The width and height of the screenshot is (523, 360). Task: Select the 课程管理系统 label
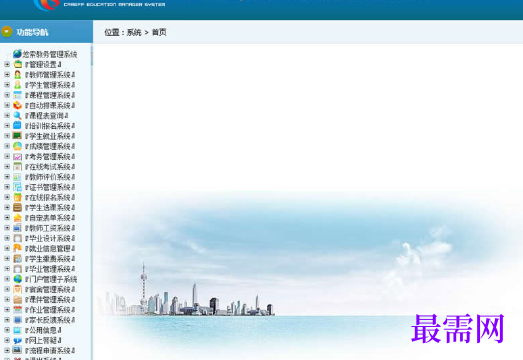[50, 95]
